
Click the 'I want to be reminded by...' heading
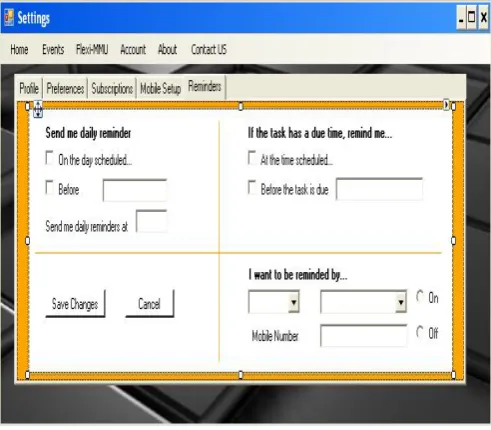pyautogui.click(x=298, y=275)
